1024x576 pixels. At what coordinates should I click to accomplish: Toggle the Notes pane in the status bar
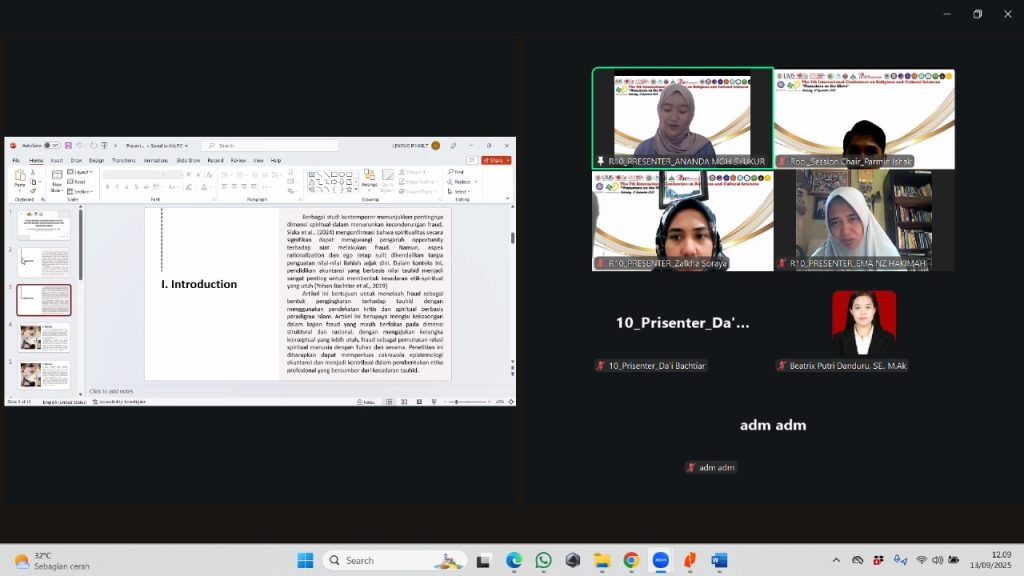[x=366, y=401]
